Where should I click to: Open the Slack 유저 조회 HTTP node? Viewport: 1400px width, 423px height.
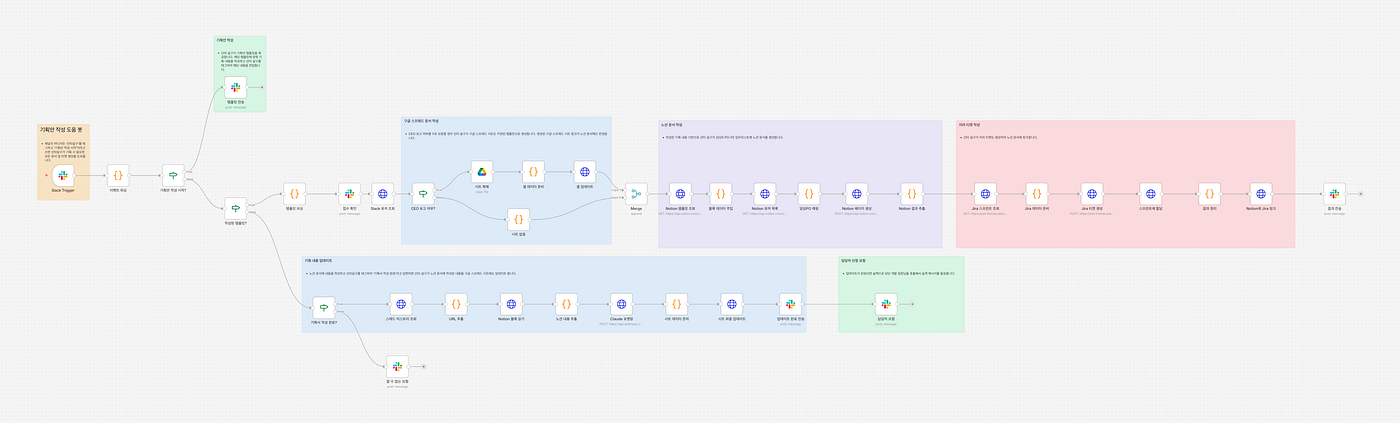383,194
